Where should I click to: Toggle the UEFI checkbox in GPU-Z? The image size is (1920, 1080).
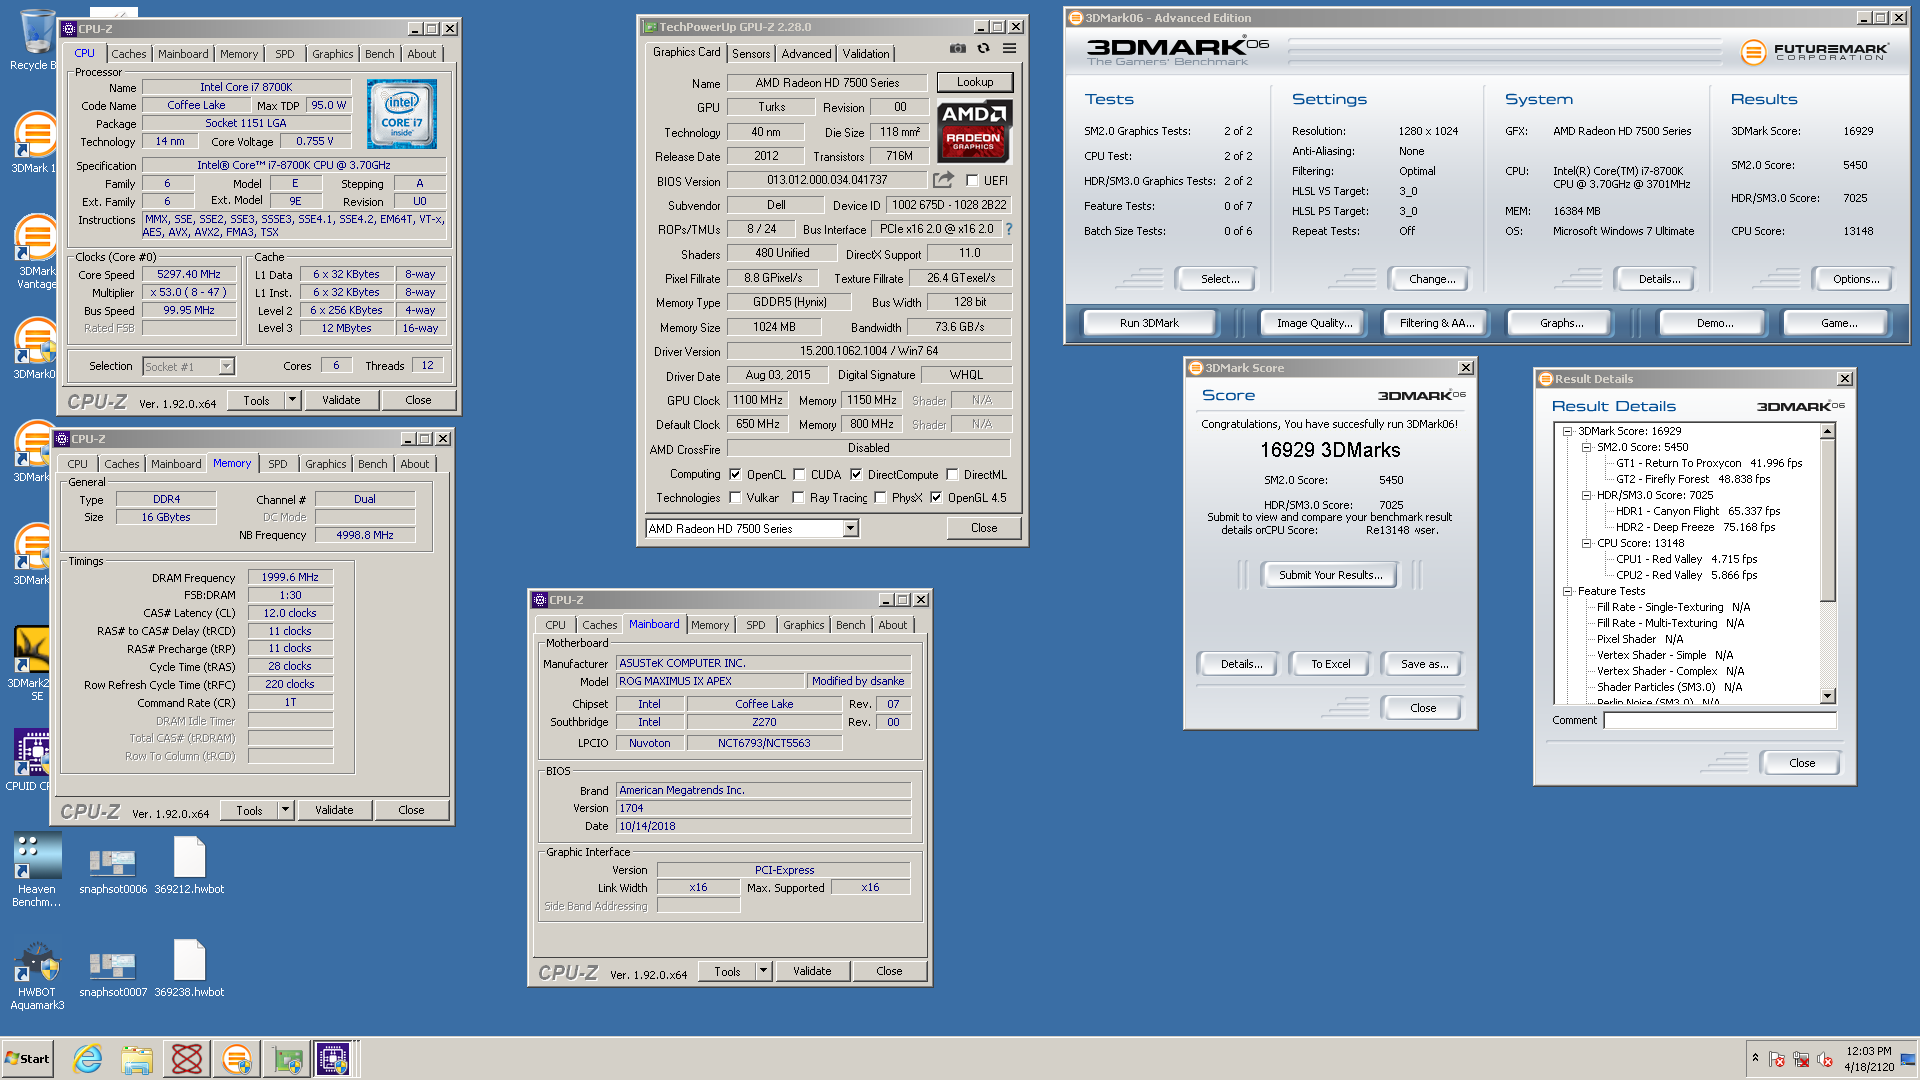[x=972, y=180]
